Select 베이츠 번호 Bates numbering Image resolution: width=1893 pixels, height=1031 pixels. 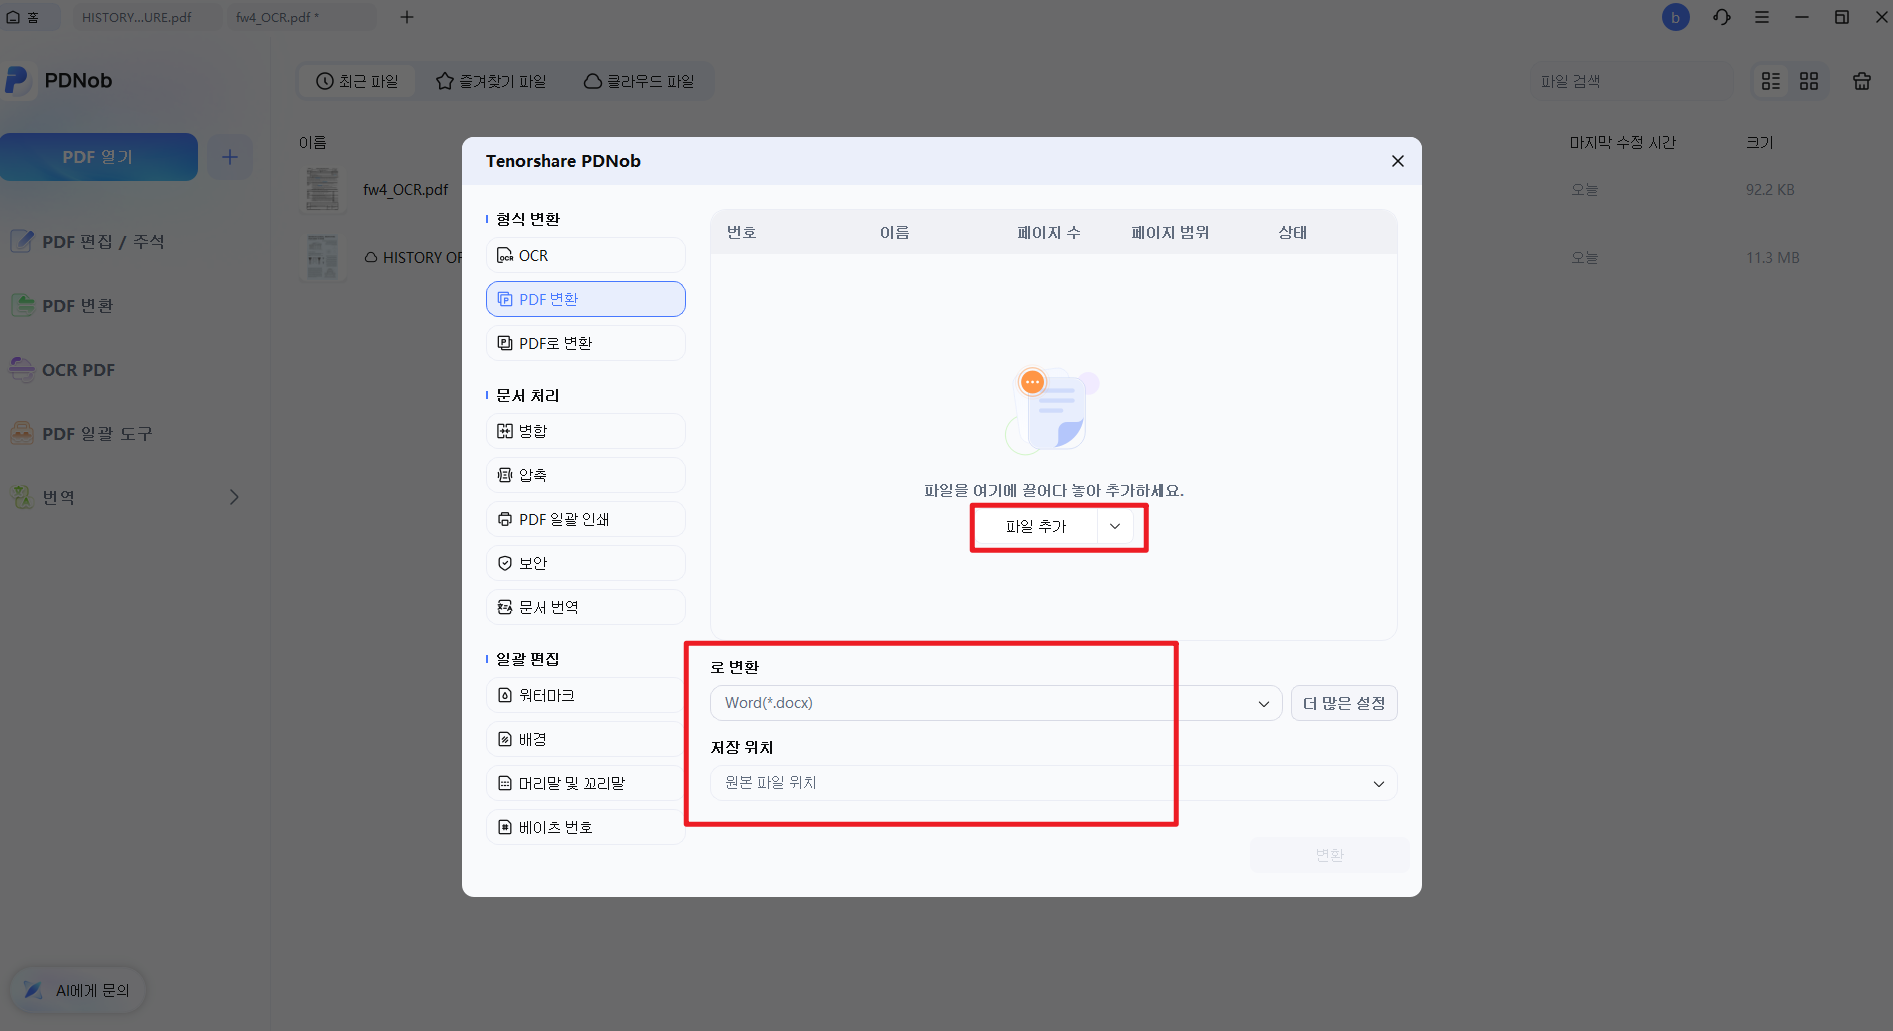585,827
